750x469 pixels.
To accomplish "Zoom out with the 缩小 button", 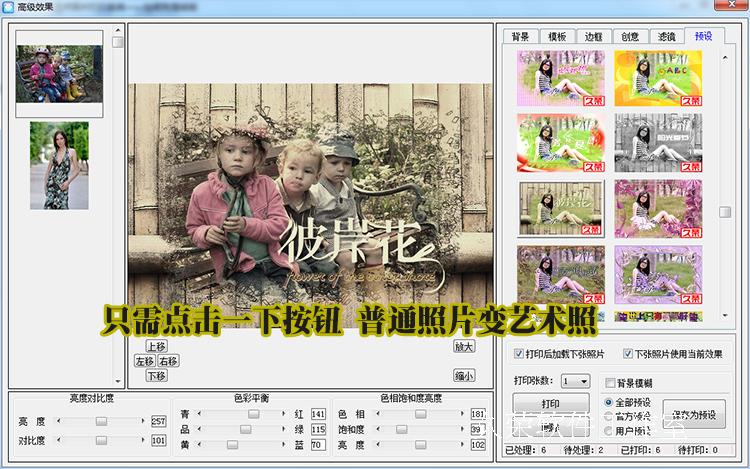I will (464, 376).
